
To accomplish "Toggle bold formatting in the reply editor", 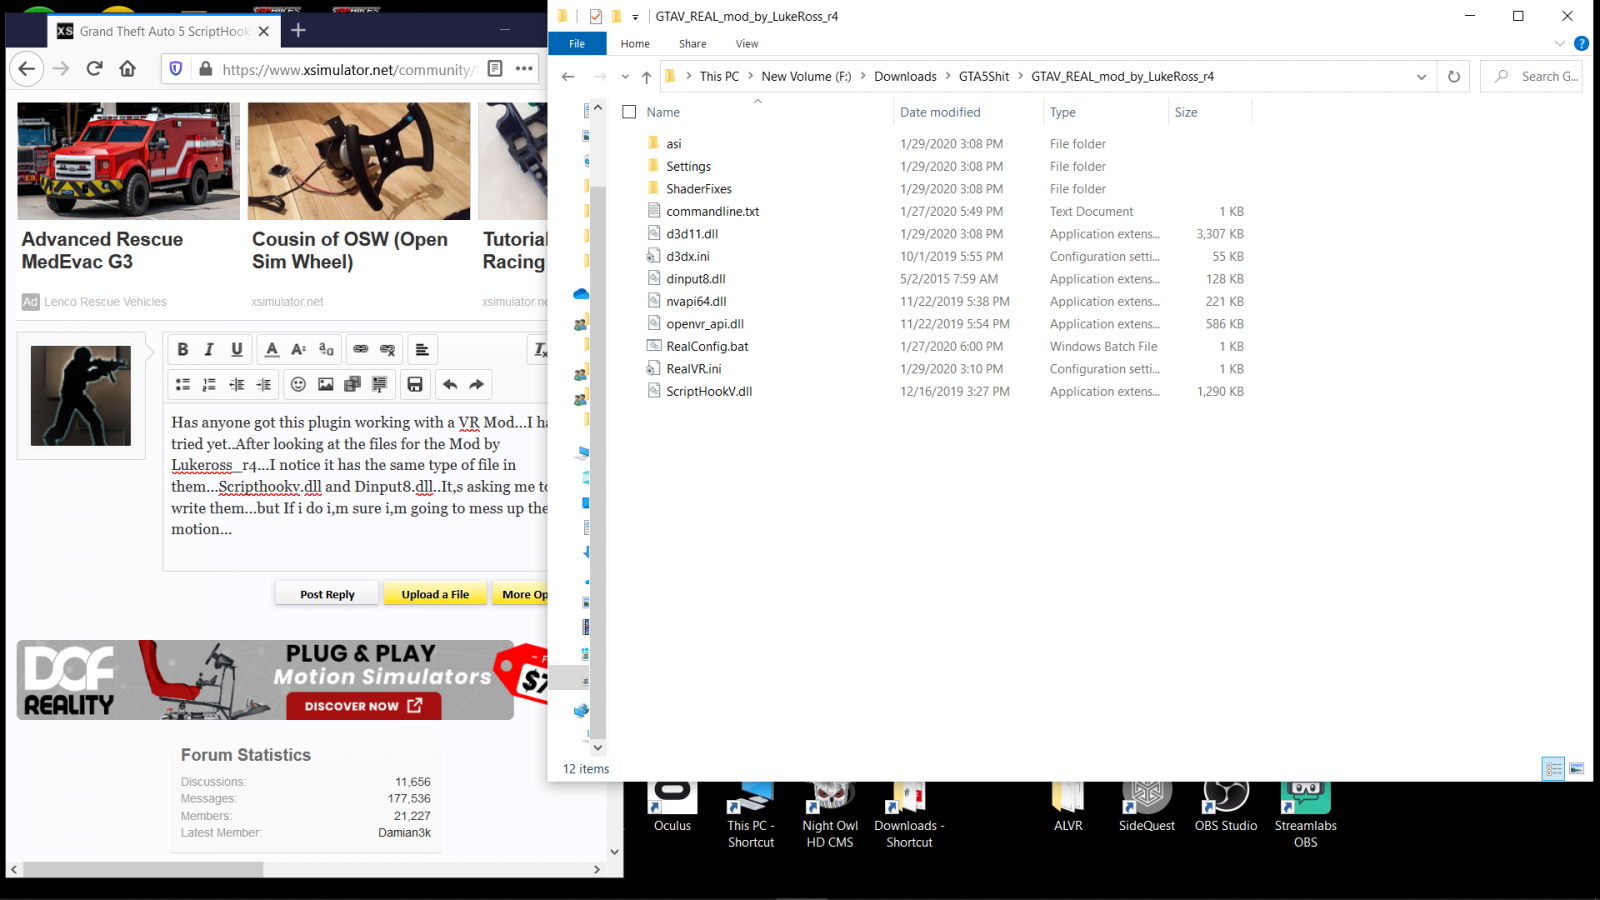I will pos(182,349).
